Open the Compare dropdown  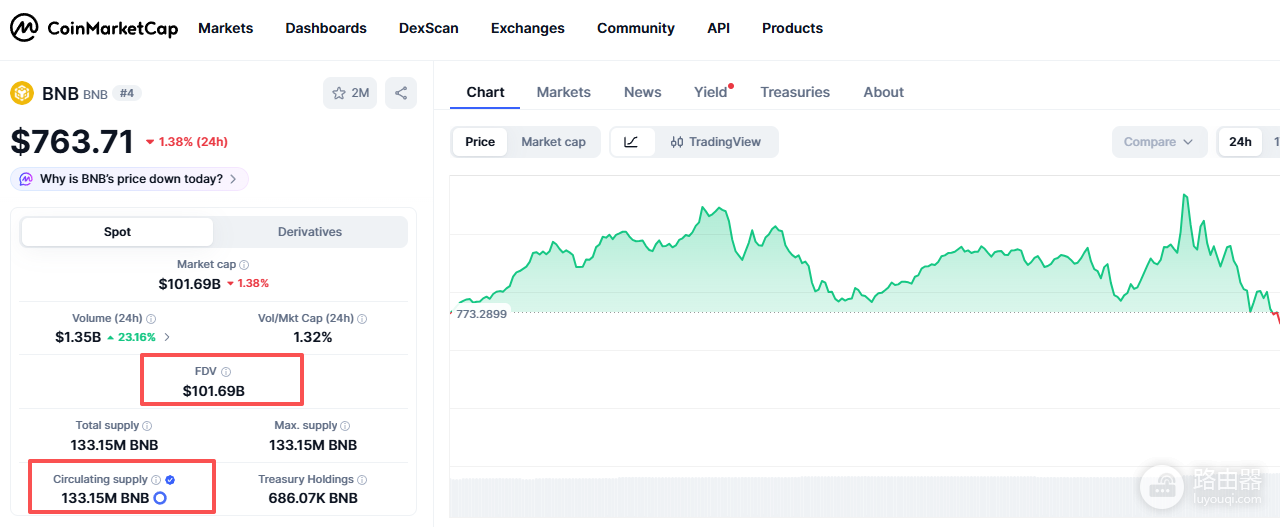click(x=1159, y=142)
